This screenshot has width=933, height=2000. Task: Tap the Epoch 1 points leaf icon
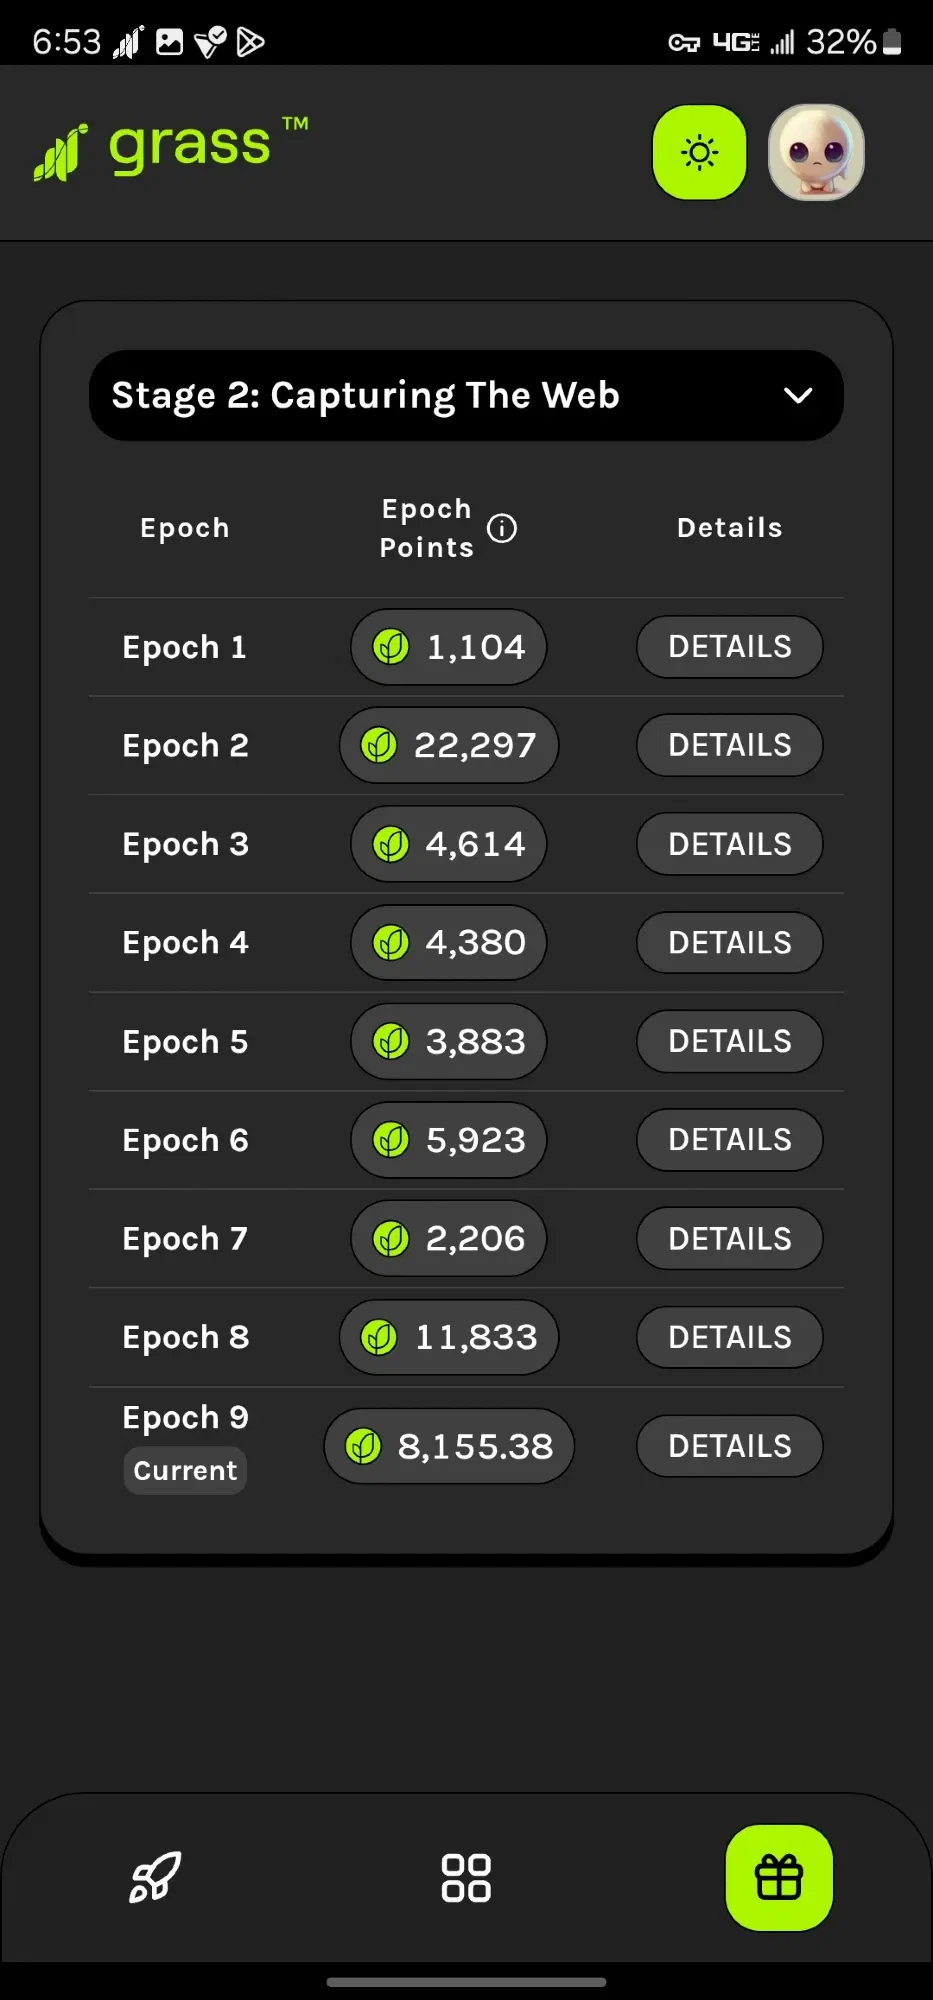[x=391, y=647]
